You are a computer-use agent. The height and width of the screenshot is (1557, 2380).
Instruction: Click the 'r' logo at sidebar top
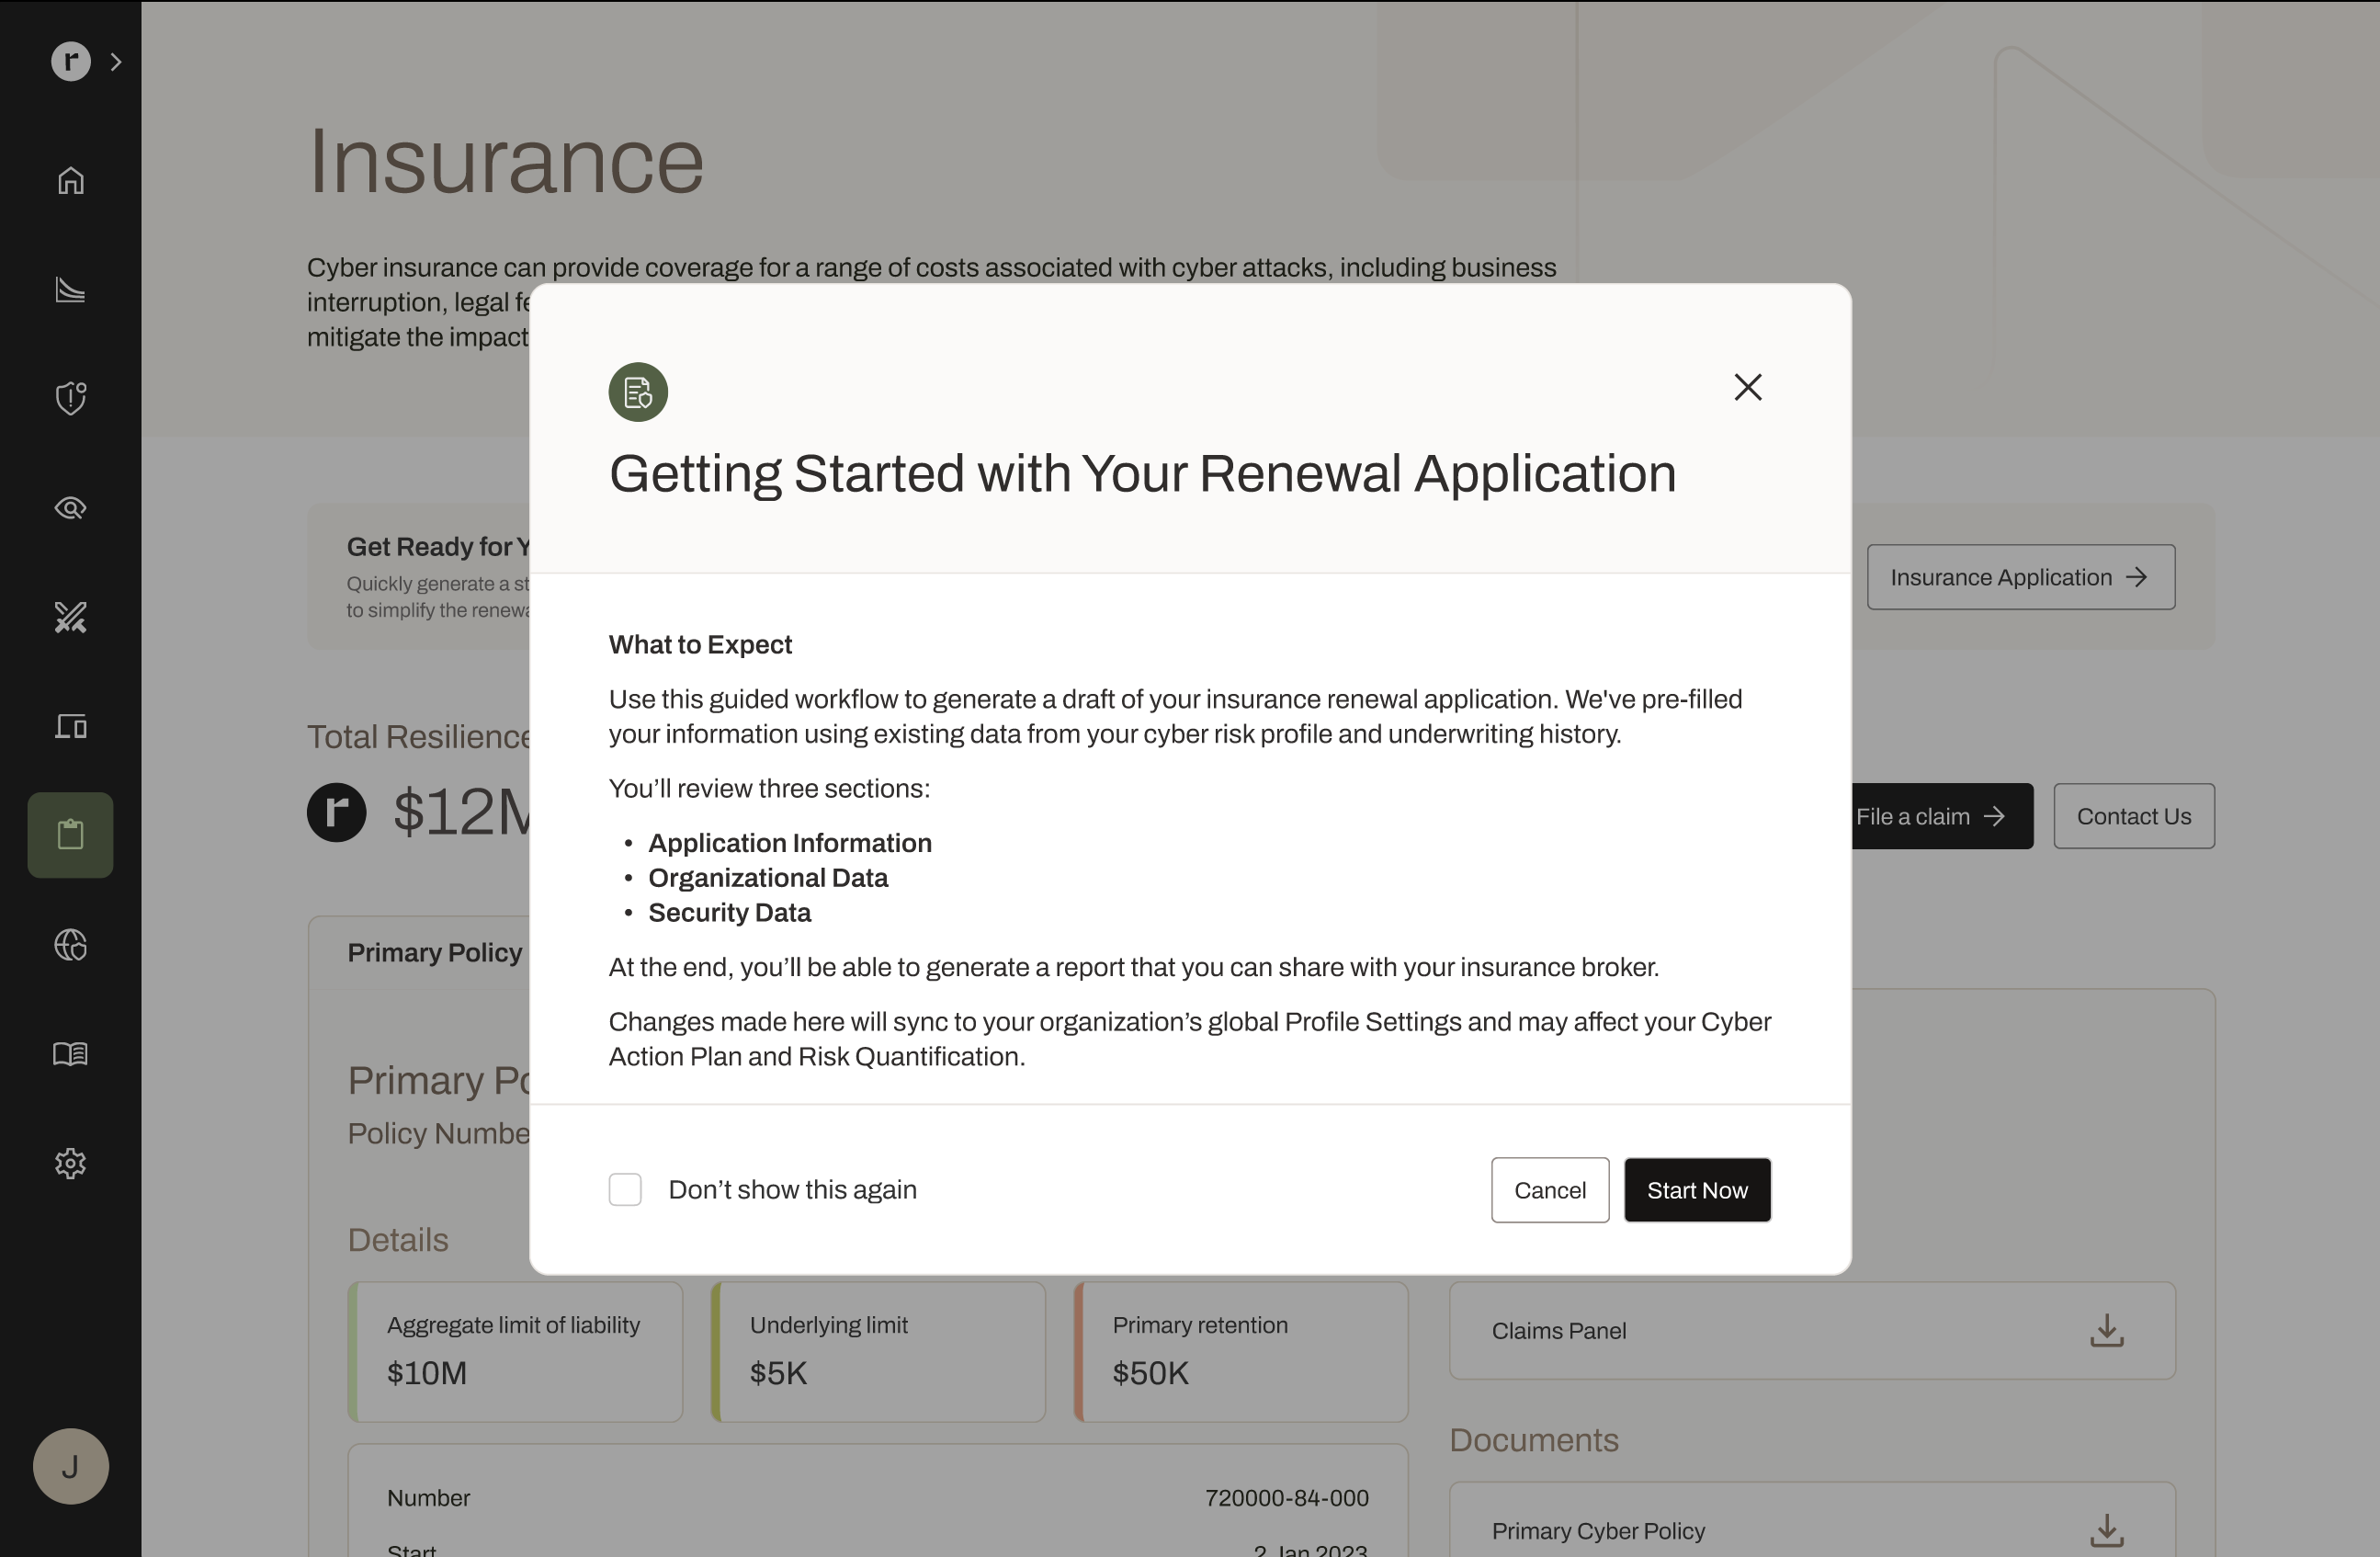(70, 61)
